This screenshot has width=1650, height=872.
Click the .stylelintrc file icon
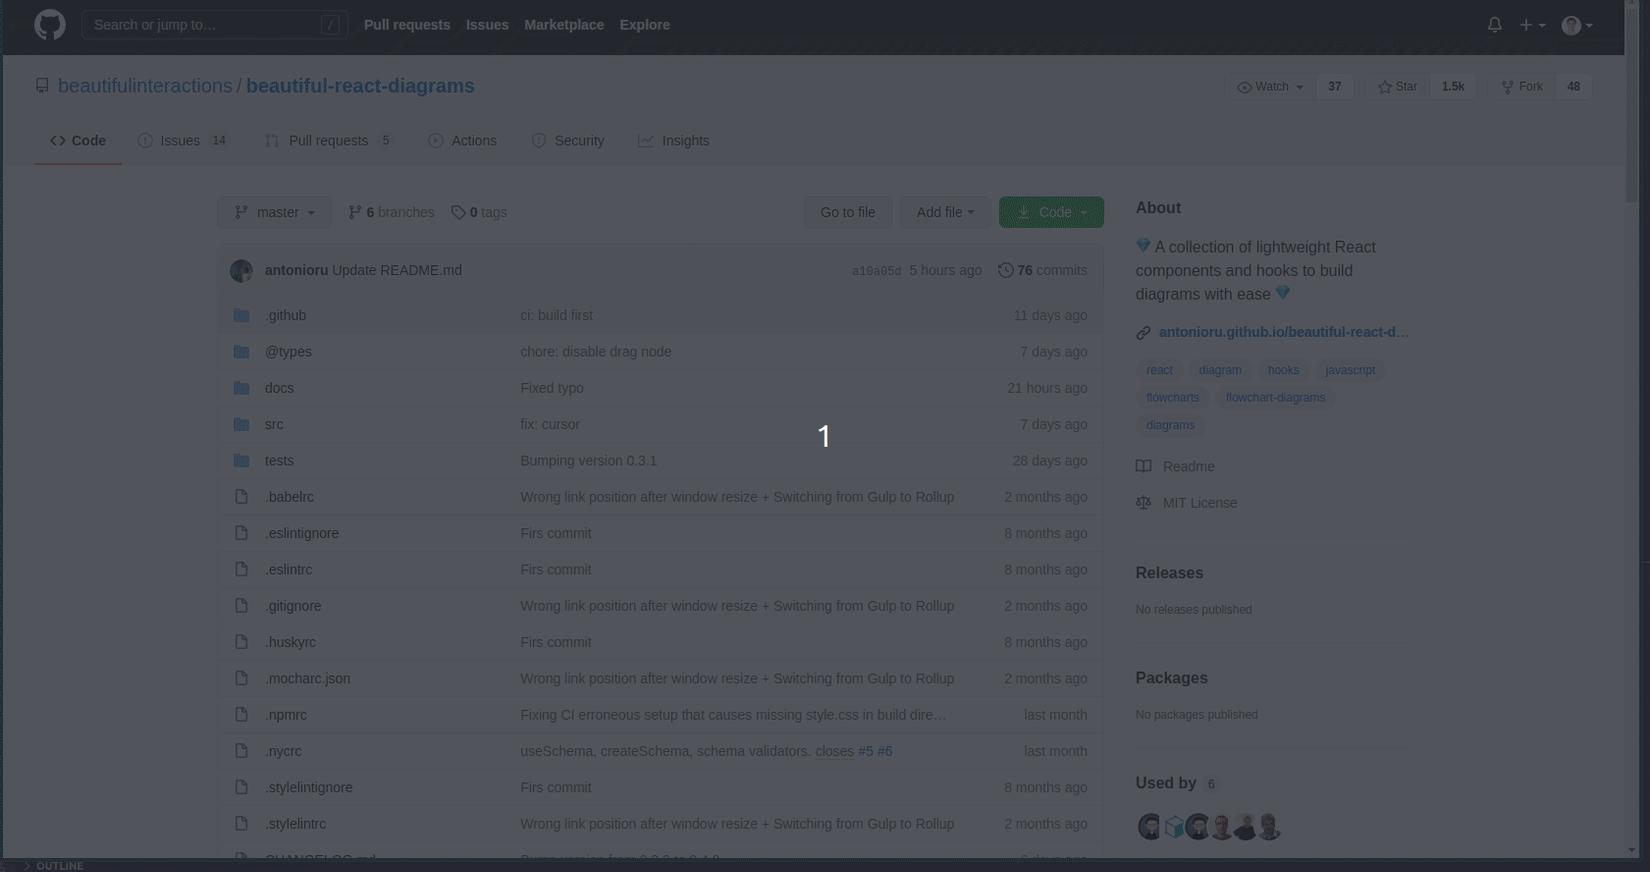(x=241, y=824)
